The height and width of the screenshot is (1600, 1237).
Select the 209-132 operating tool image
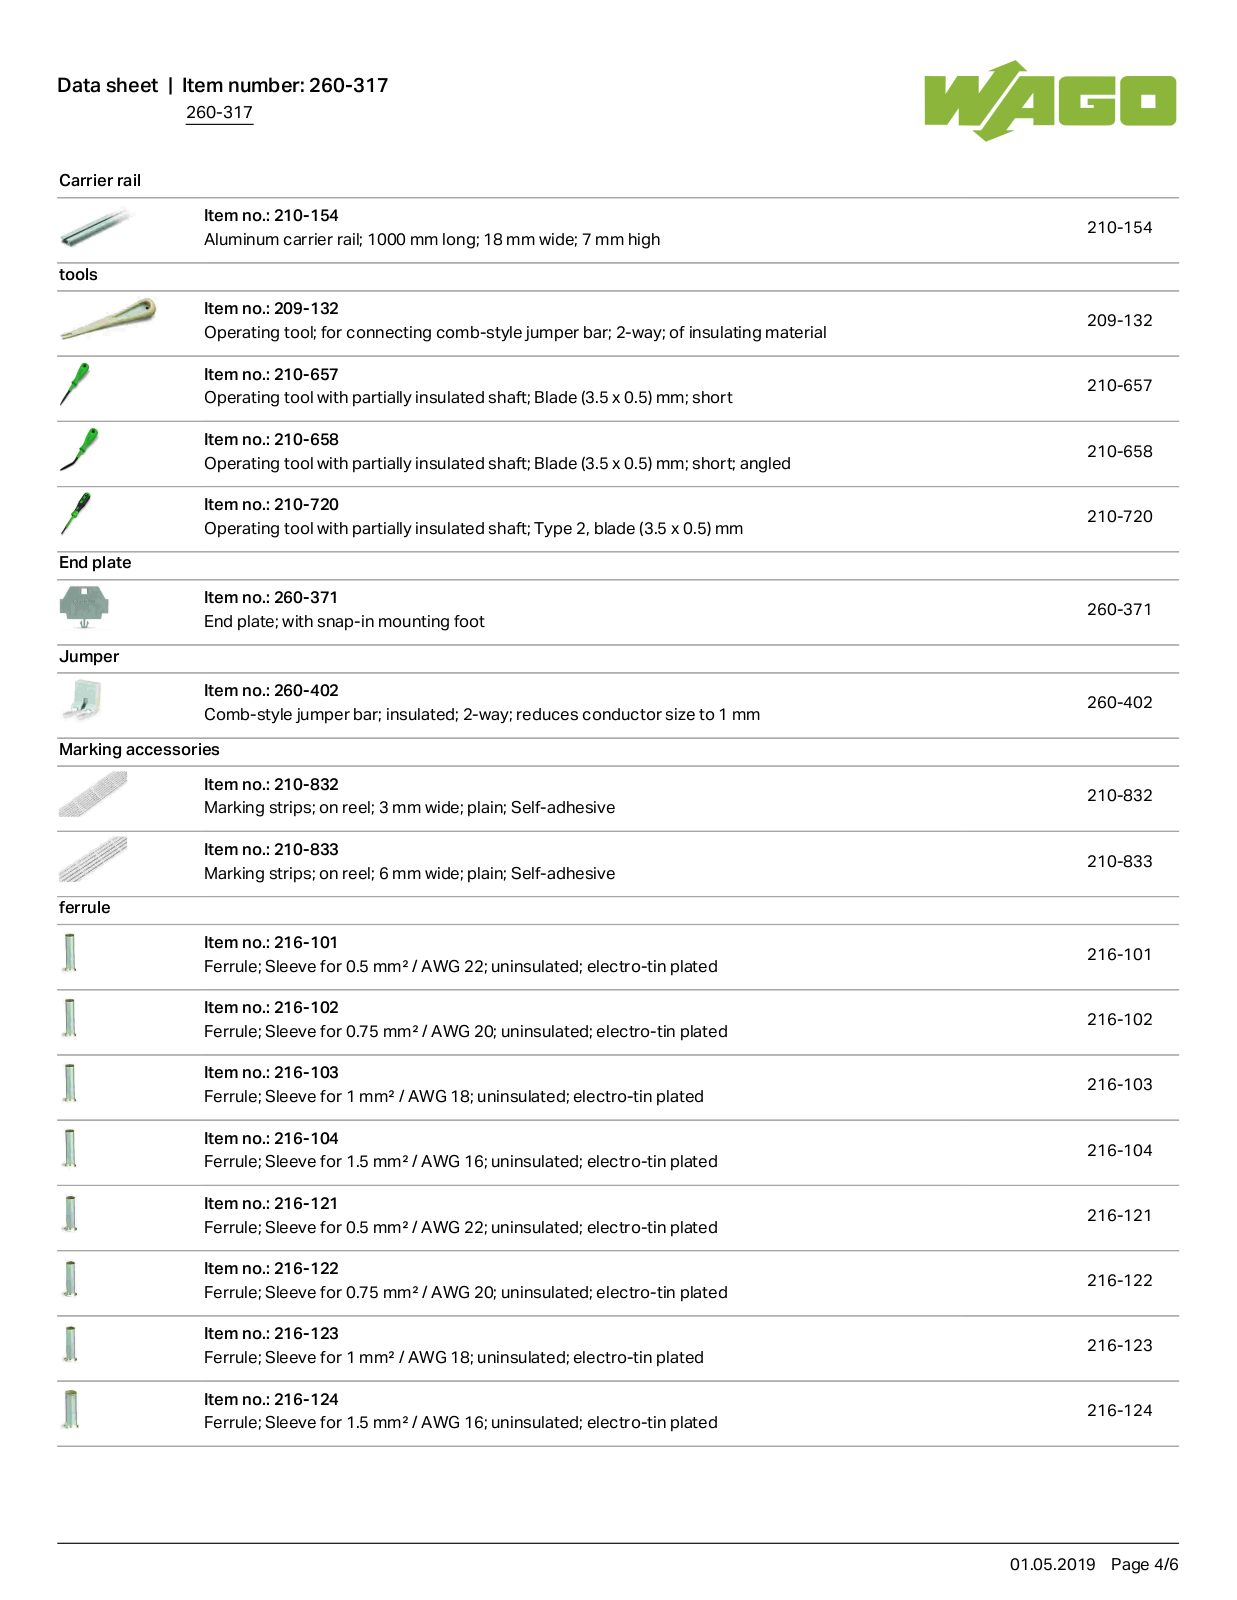[108, 320]
